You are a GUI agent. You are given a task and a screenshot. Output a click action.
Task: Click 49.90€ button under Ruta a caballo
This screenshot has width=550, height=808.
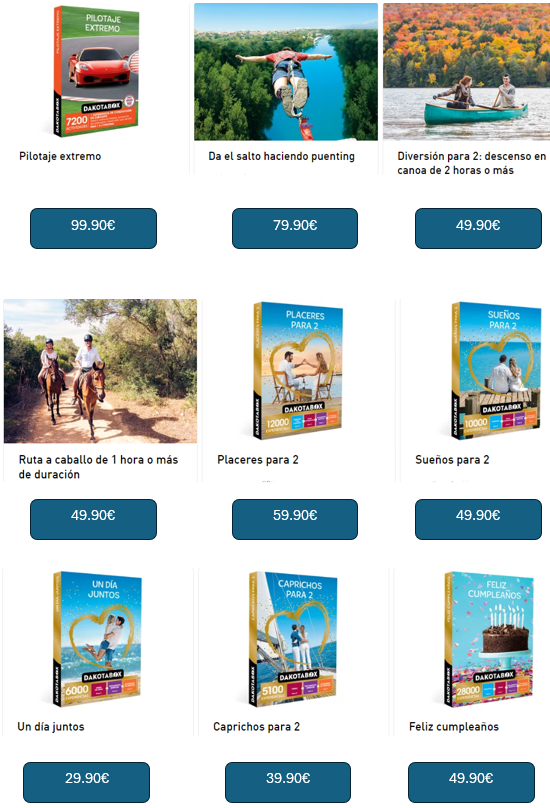[93, 519]
